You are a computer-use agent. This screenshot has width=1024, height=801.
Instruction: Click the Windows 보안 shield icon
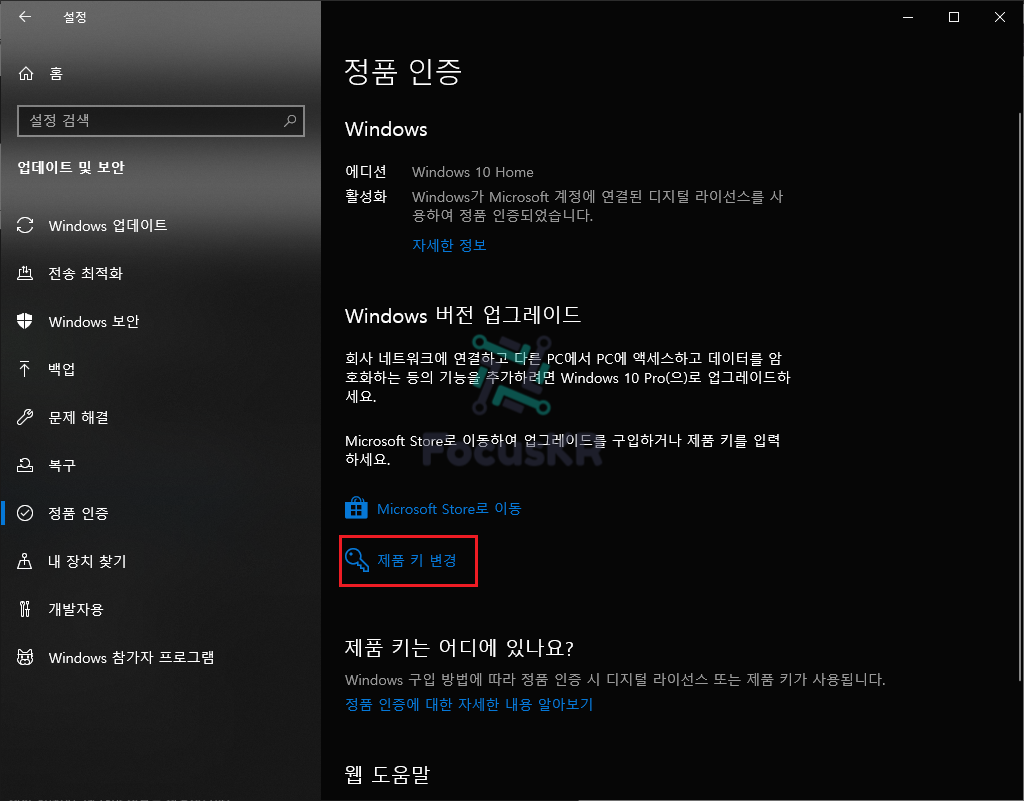25,321
